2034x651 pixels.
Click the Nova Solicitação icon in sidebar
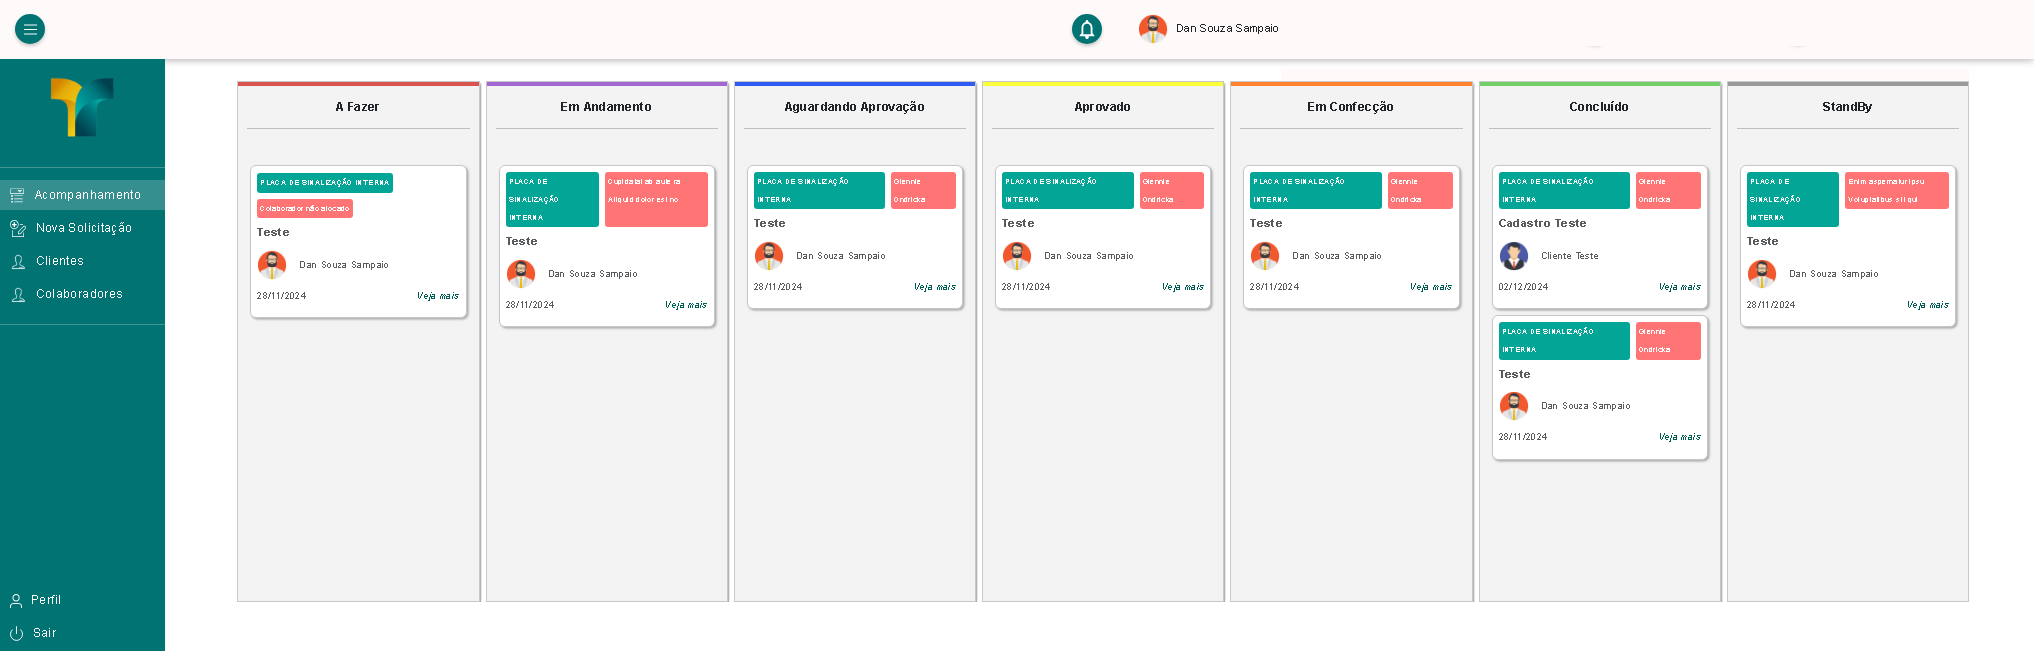[x=17, y=228]
